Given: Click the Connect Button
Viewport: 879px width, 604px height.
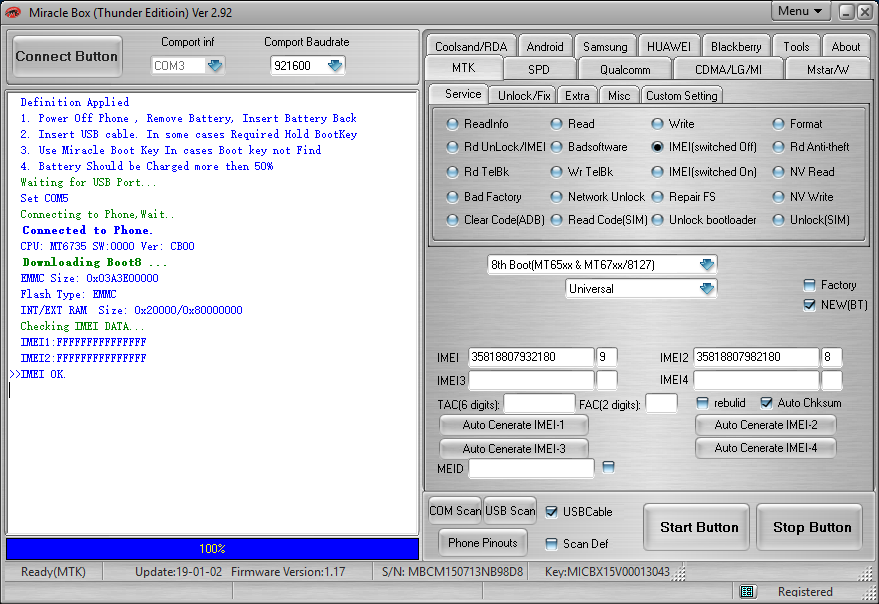Looking at the screenshot, I should point(67,56).
